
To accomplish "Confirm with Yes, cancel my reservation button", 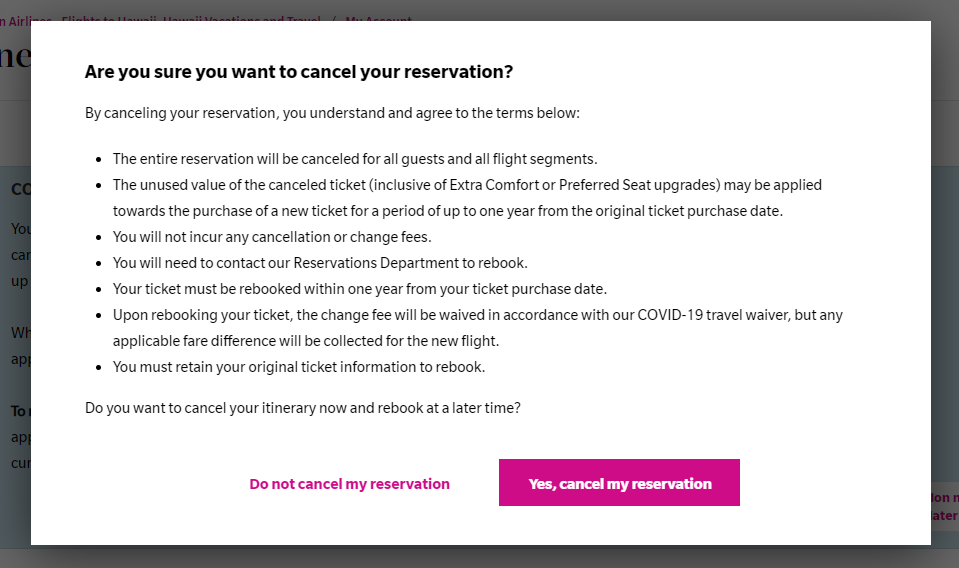I will 619,482.
